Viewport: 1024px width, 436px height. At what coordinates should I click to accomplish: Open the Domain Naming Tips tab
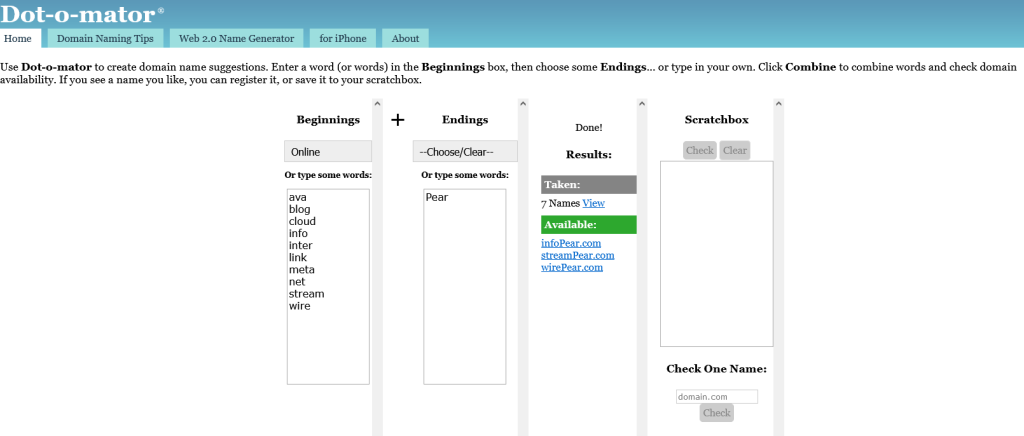105,39
